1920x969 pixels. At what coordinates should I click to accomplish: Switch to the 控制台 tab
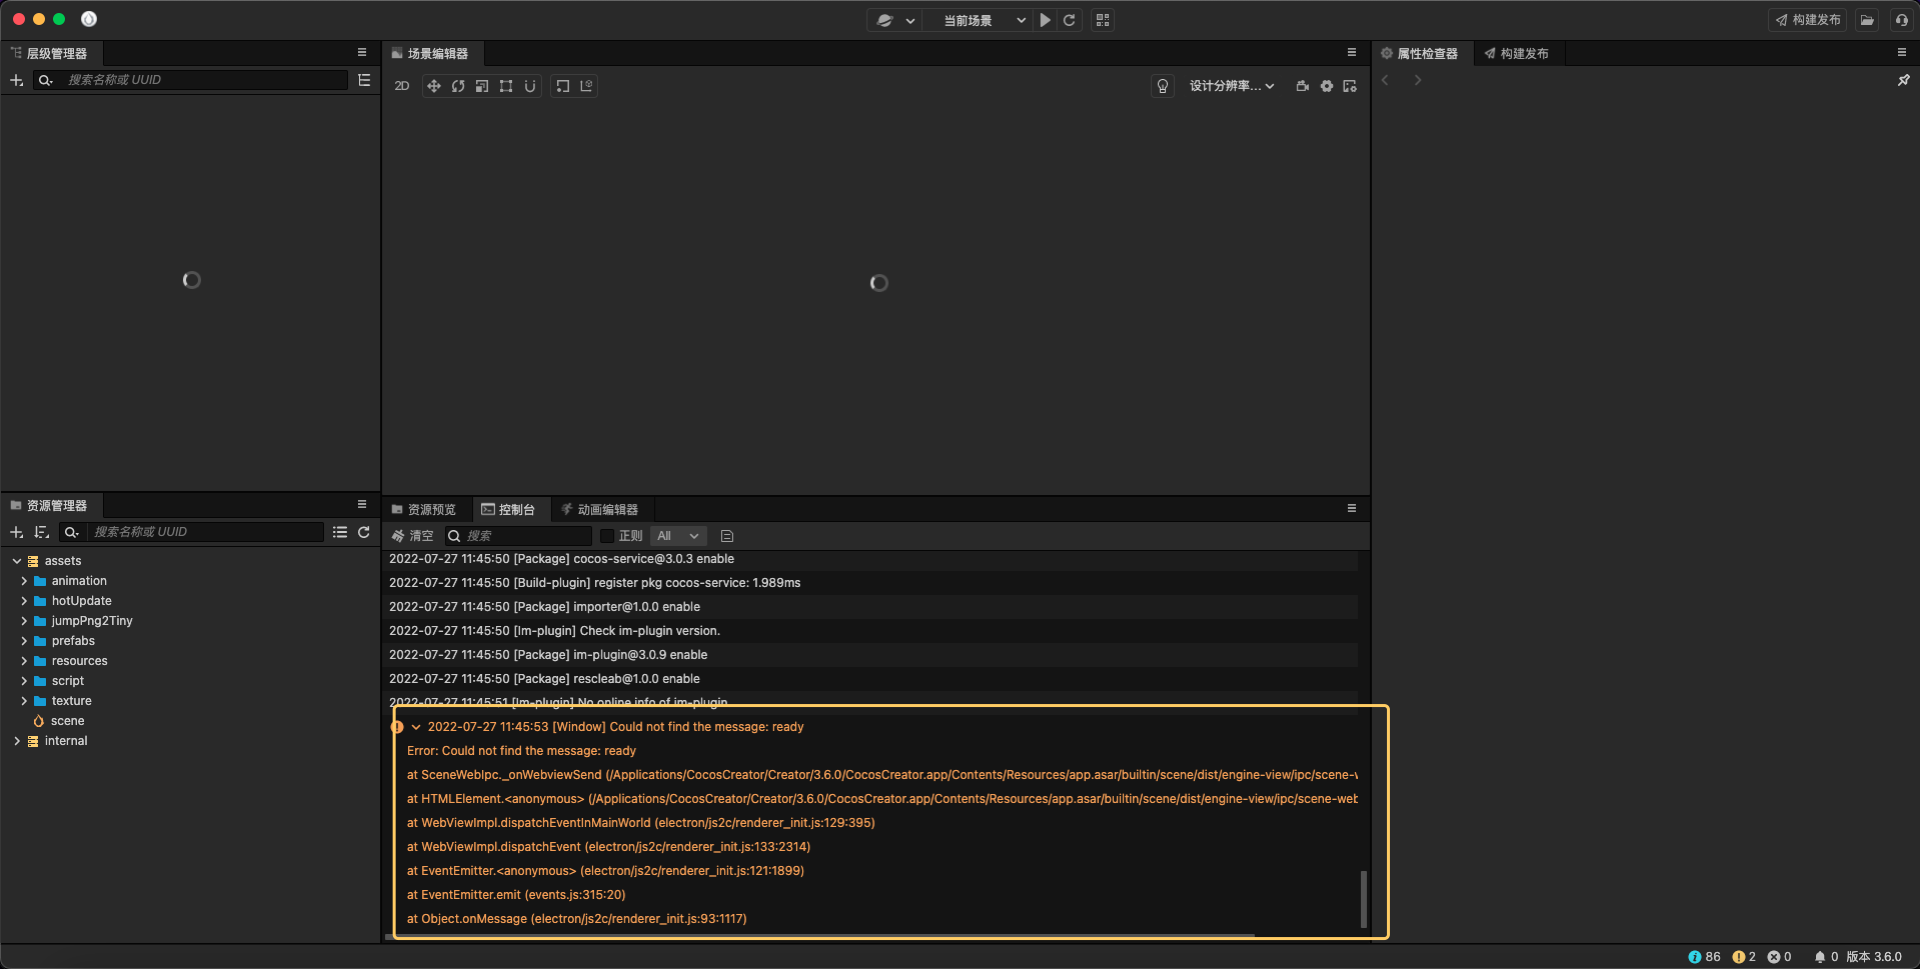pos(509,509)
